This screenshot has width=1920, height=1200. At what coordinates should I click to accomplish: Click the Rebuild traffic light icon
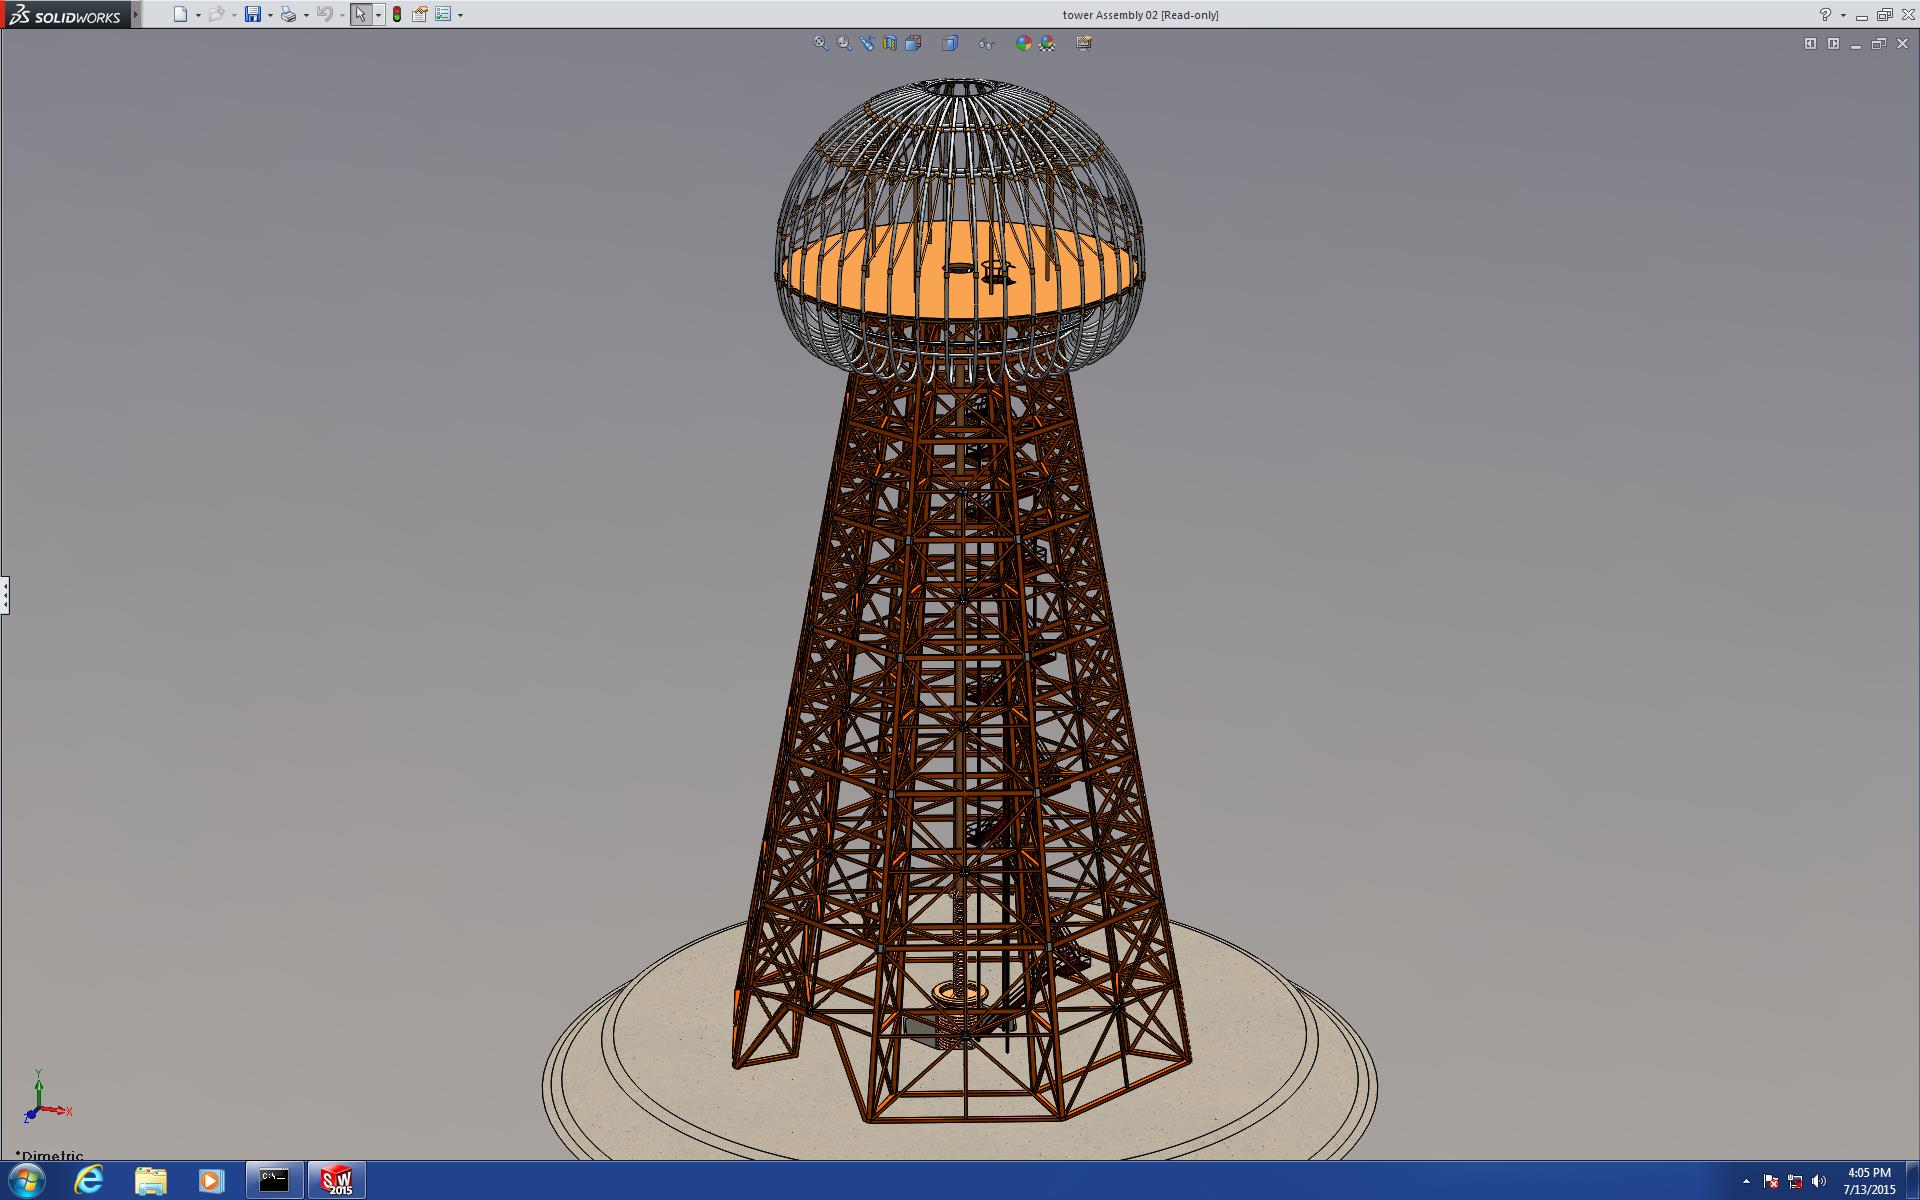(x=397, y=14)
